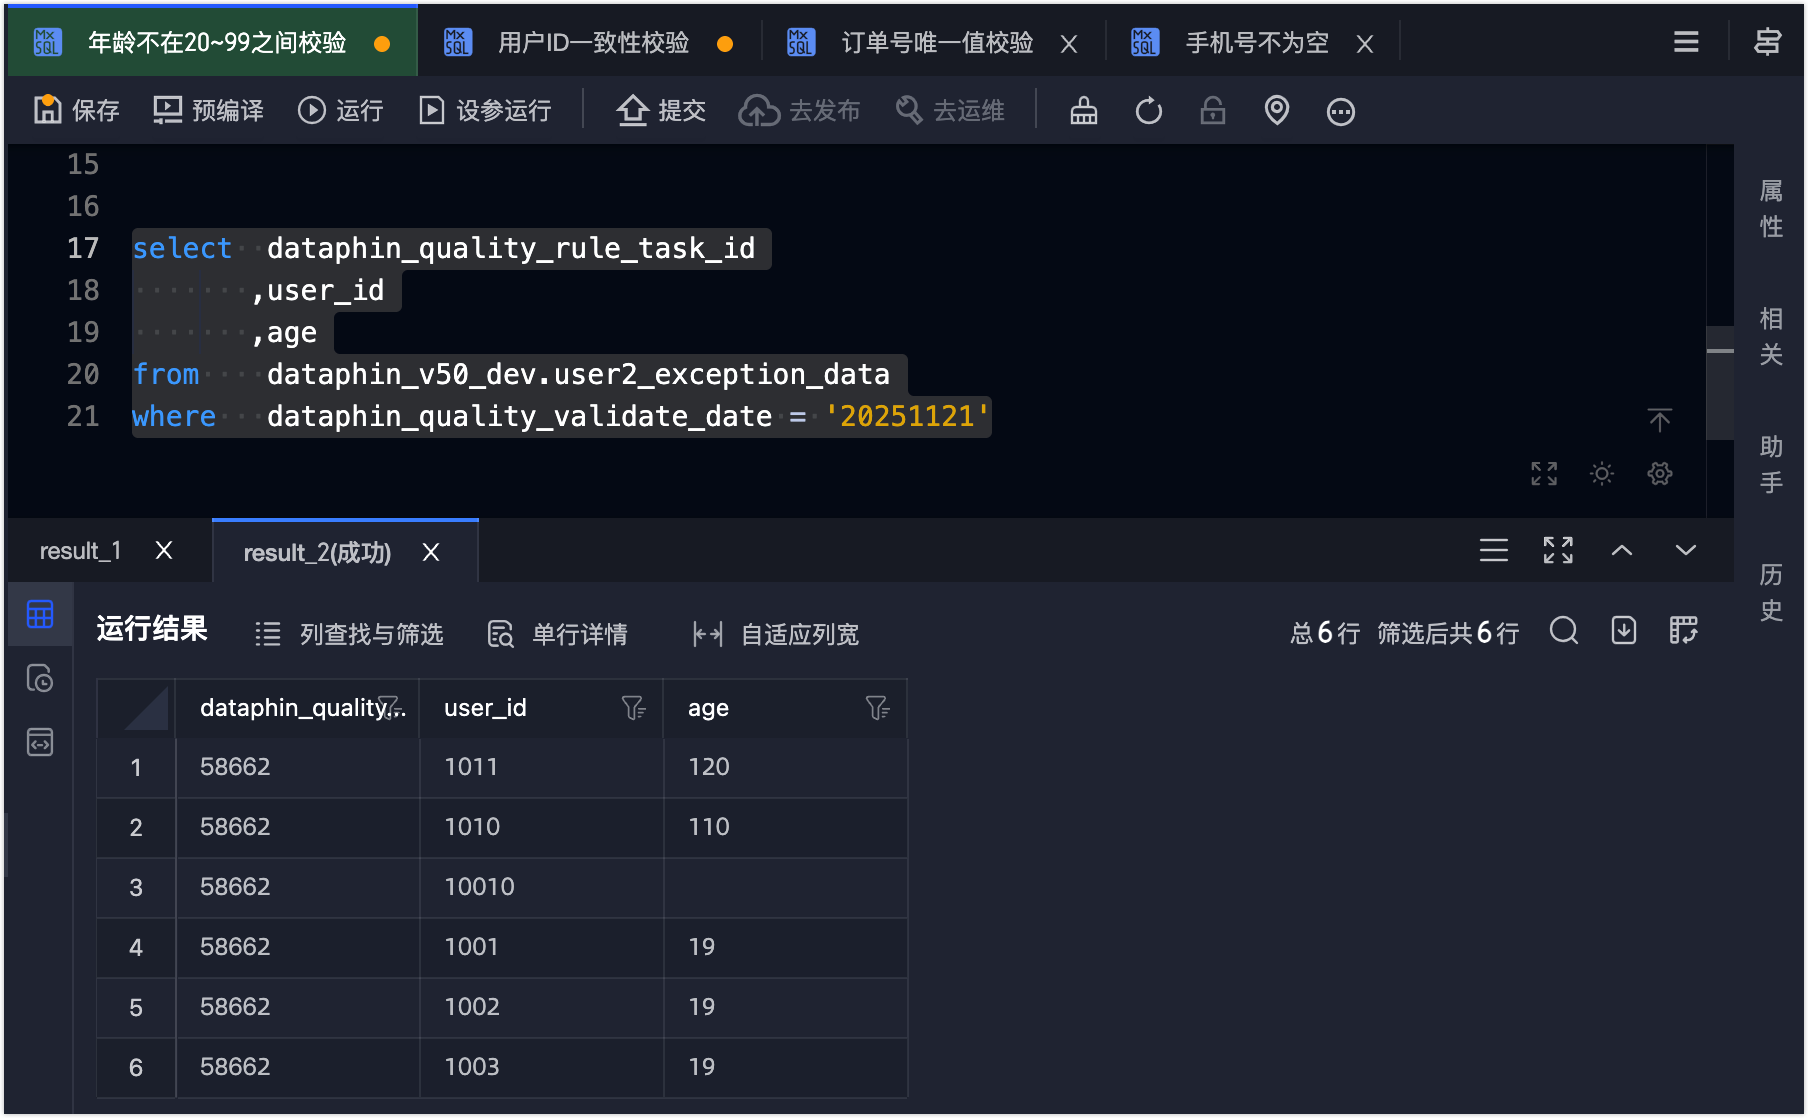This screenshot has width=1808, height=1118.
Task: Close the result_1 tab
Action: 164,551
